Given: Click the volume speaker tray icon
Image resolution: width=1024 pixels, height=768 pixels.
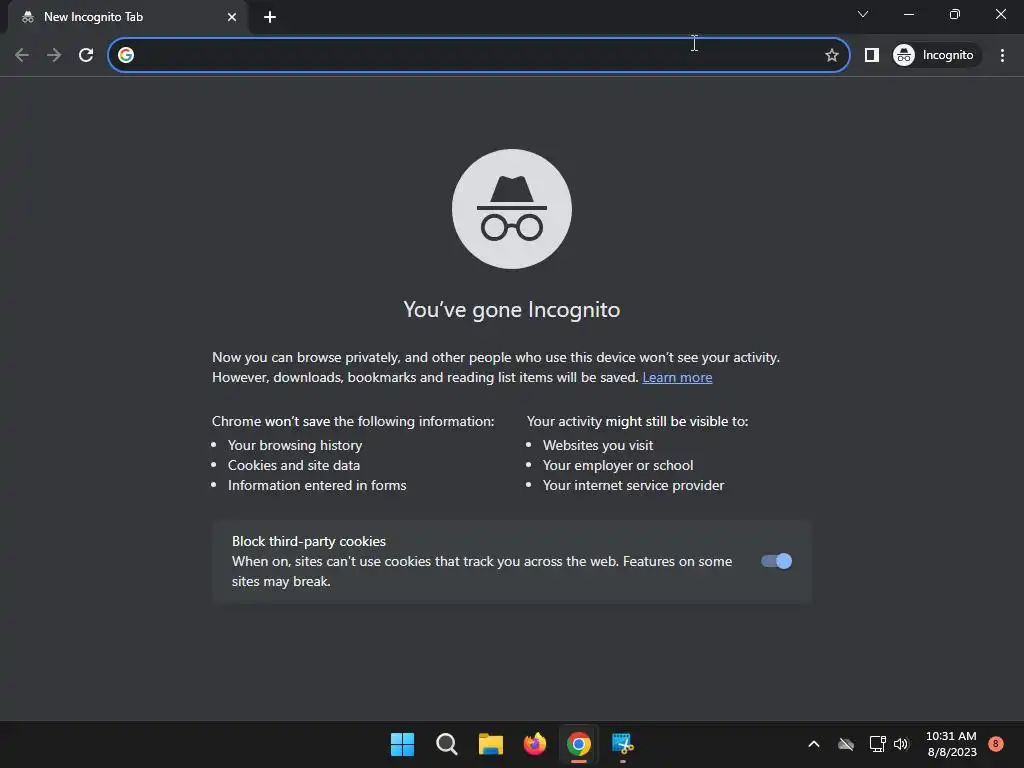Looking at the screenshot, I should tap(901, 744).
